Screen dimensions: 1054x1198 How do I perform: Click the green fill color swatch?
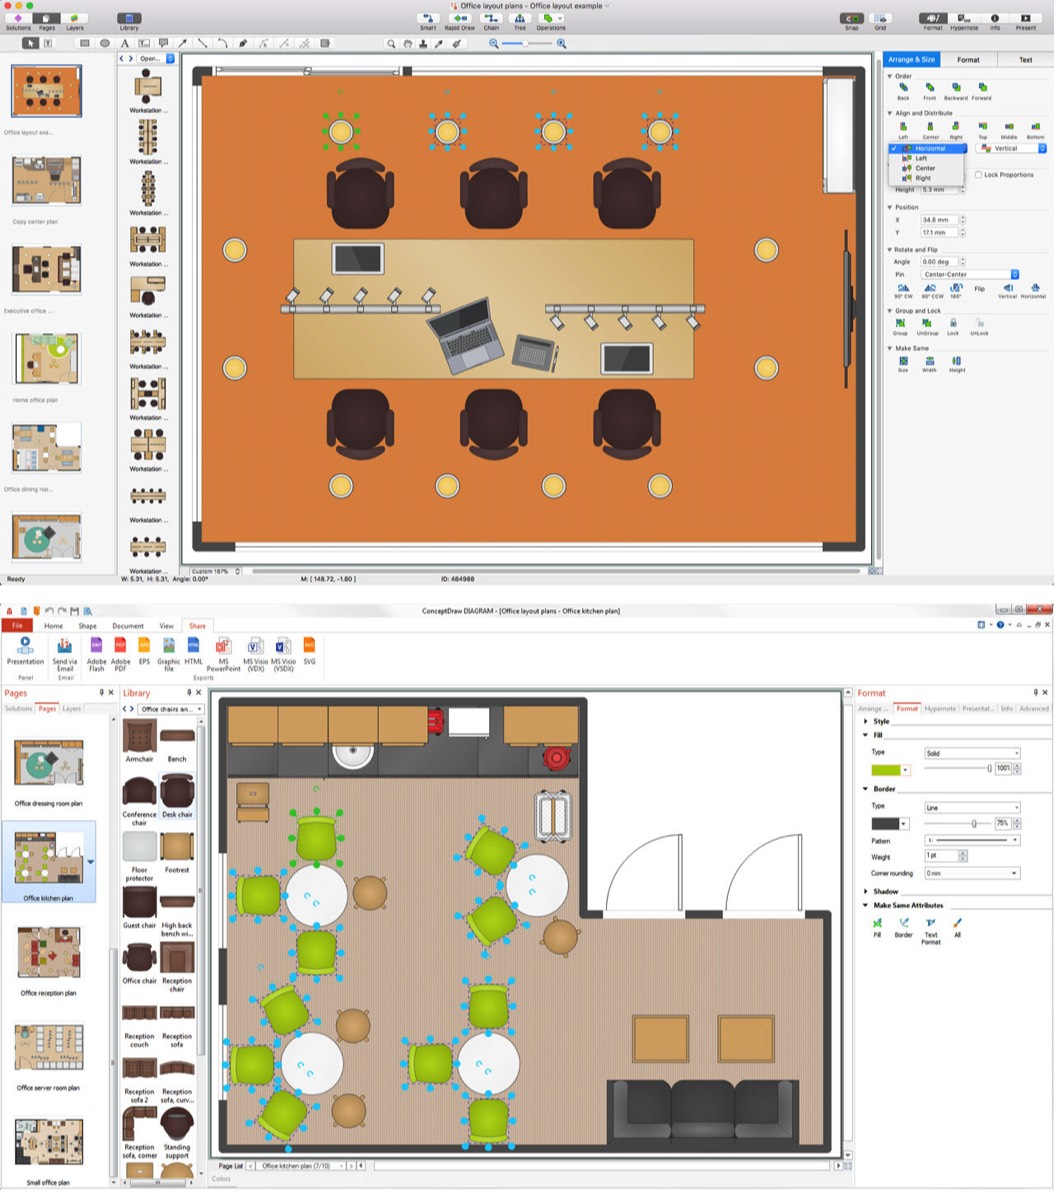(x=886, y=770)
